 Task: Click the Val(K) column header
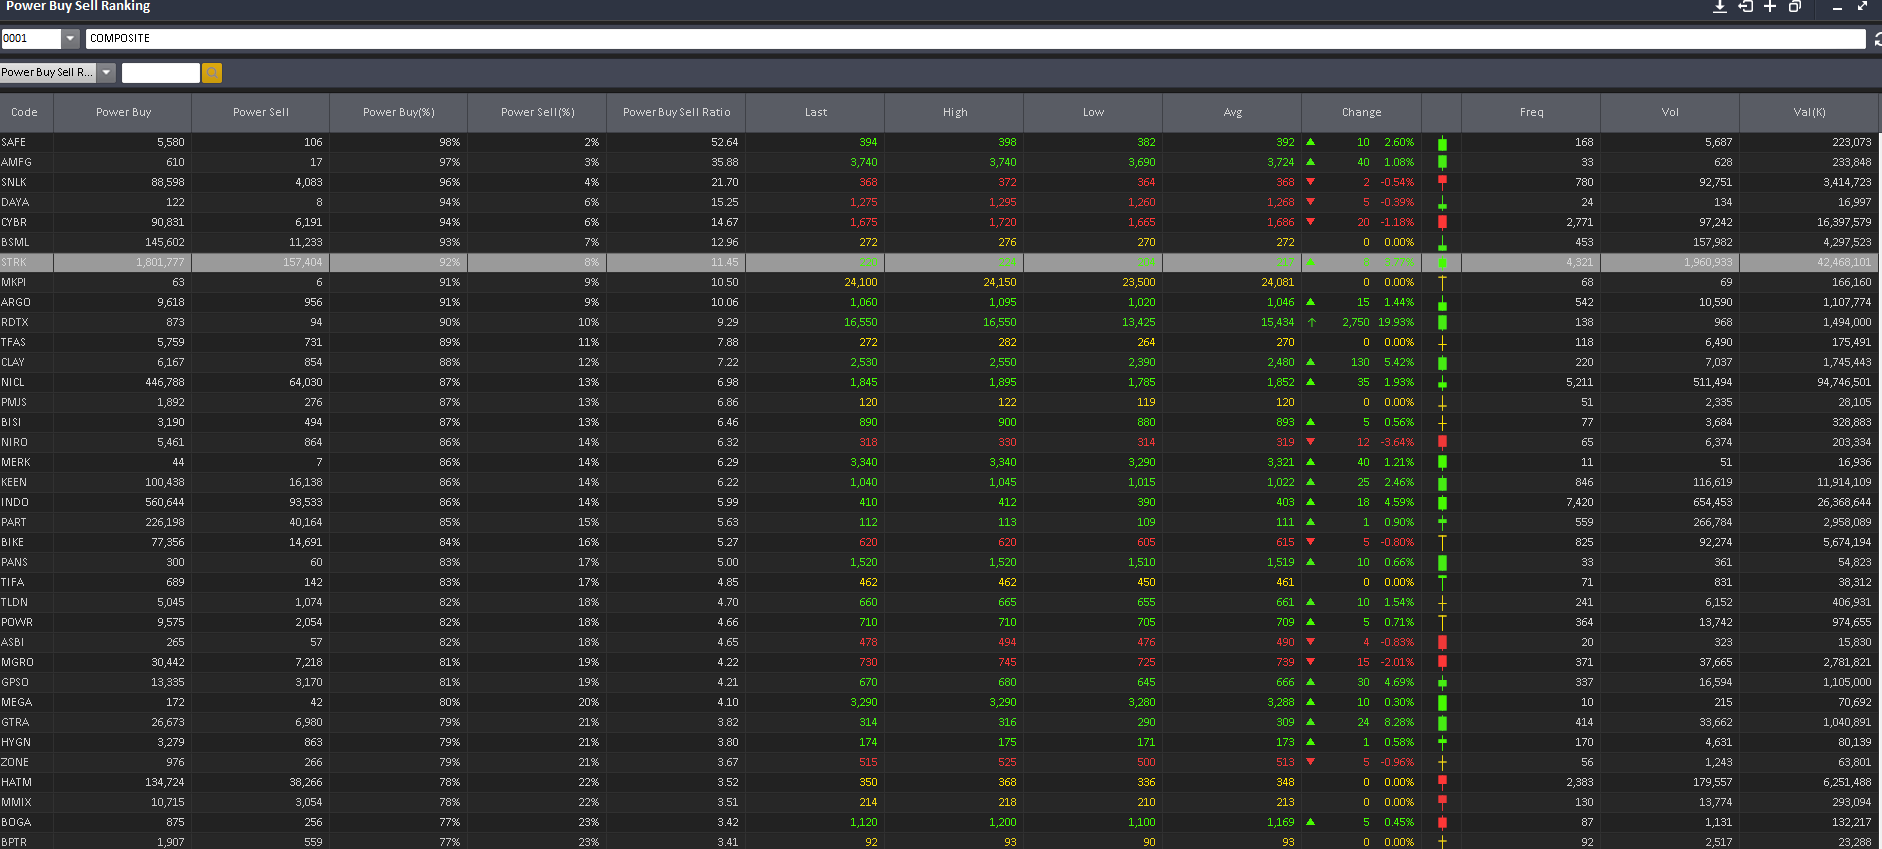[1808, 113]
